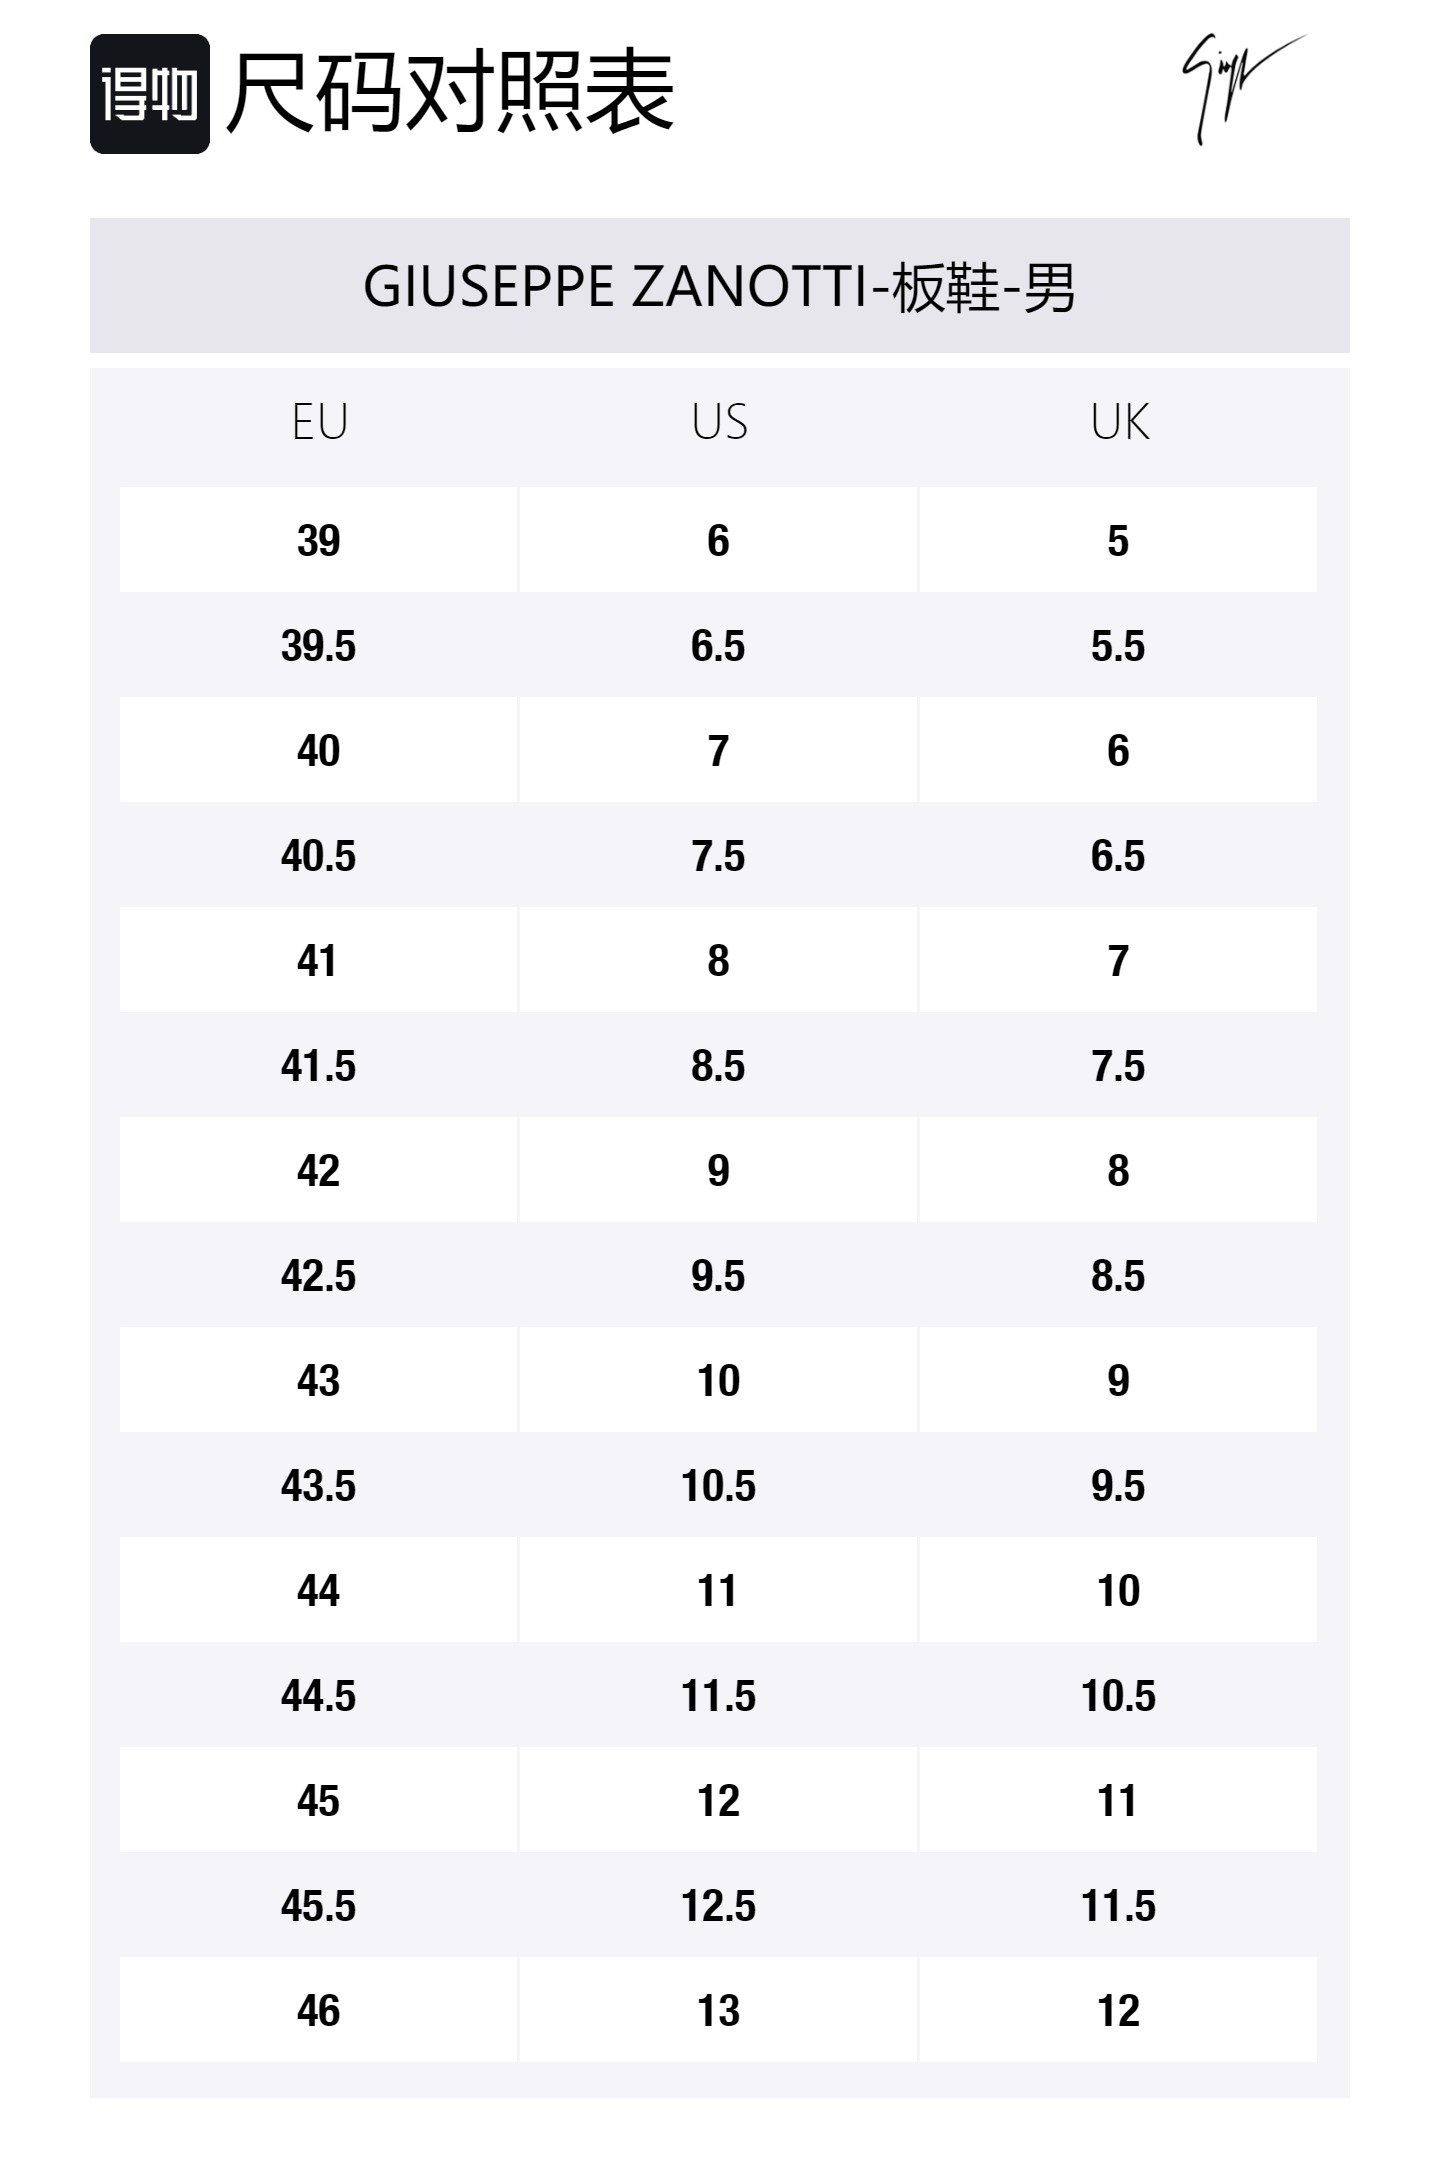The width and height of the screenshot is (1440, 2178).
Task: Select the EU size 42 cell
Action: (319, 1170)
